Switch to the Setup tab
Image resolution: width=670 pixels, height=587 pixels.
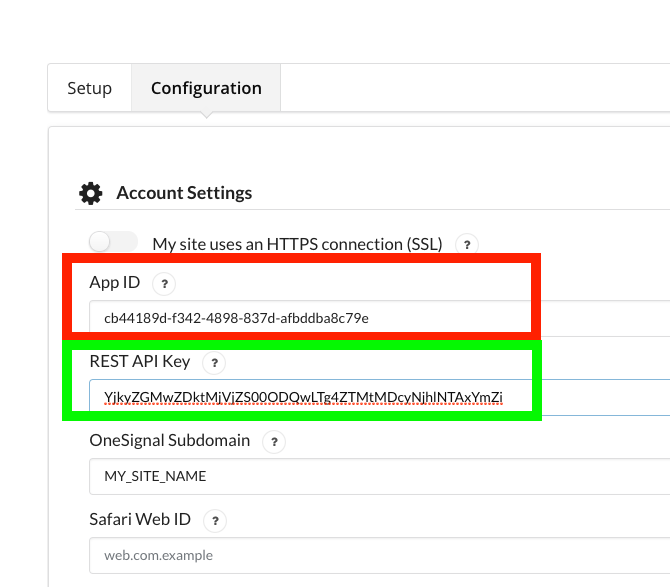pos(89,88)
